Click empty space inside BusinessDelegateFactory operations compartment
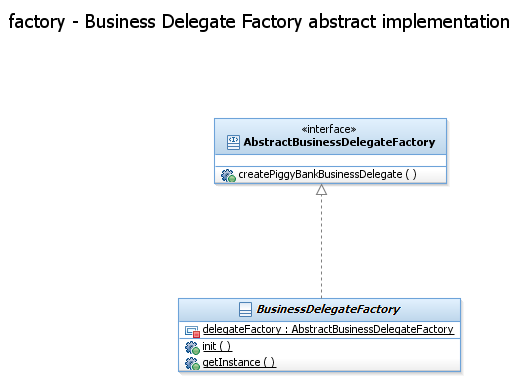Screen dimensions: 522x386 click(367, 355)
